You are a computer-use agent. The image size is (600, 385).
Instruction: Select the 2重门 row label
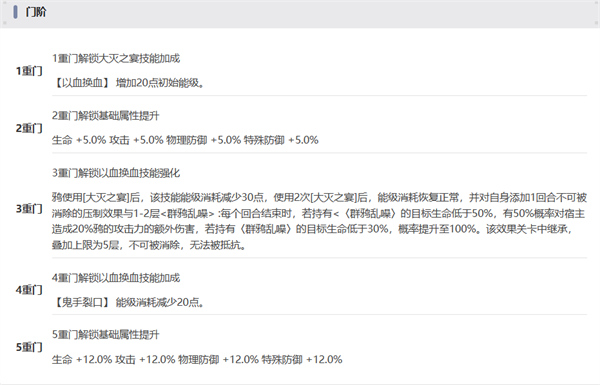pyautogui.click(x=29, y=128)
